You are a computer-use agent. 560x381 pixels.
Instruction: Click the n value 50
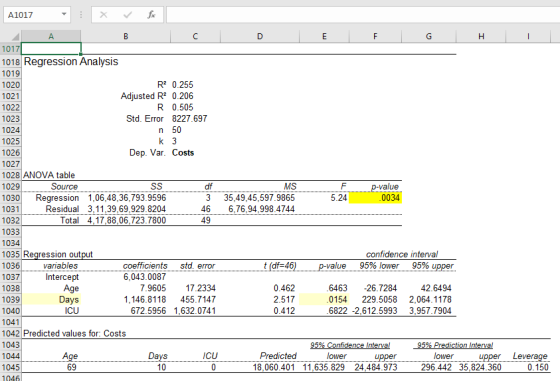point(176,130)
